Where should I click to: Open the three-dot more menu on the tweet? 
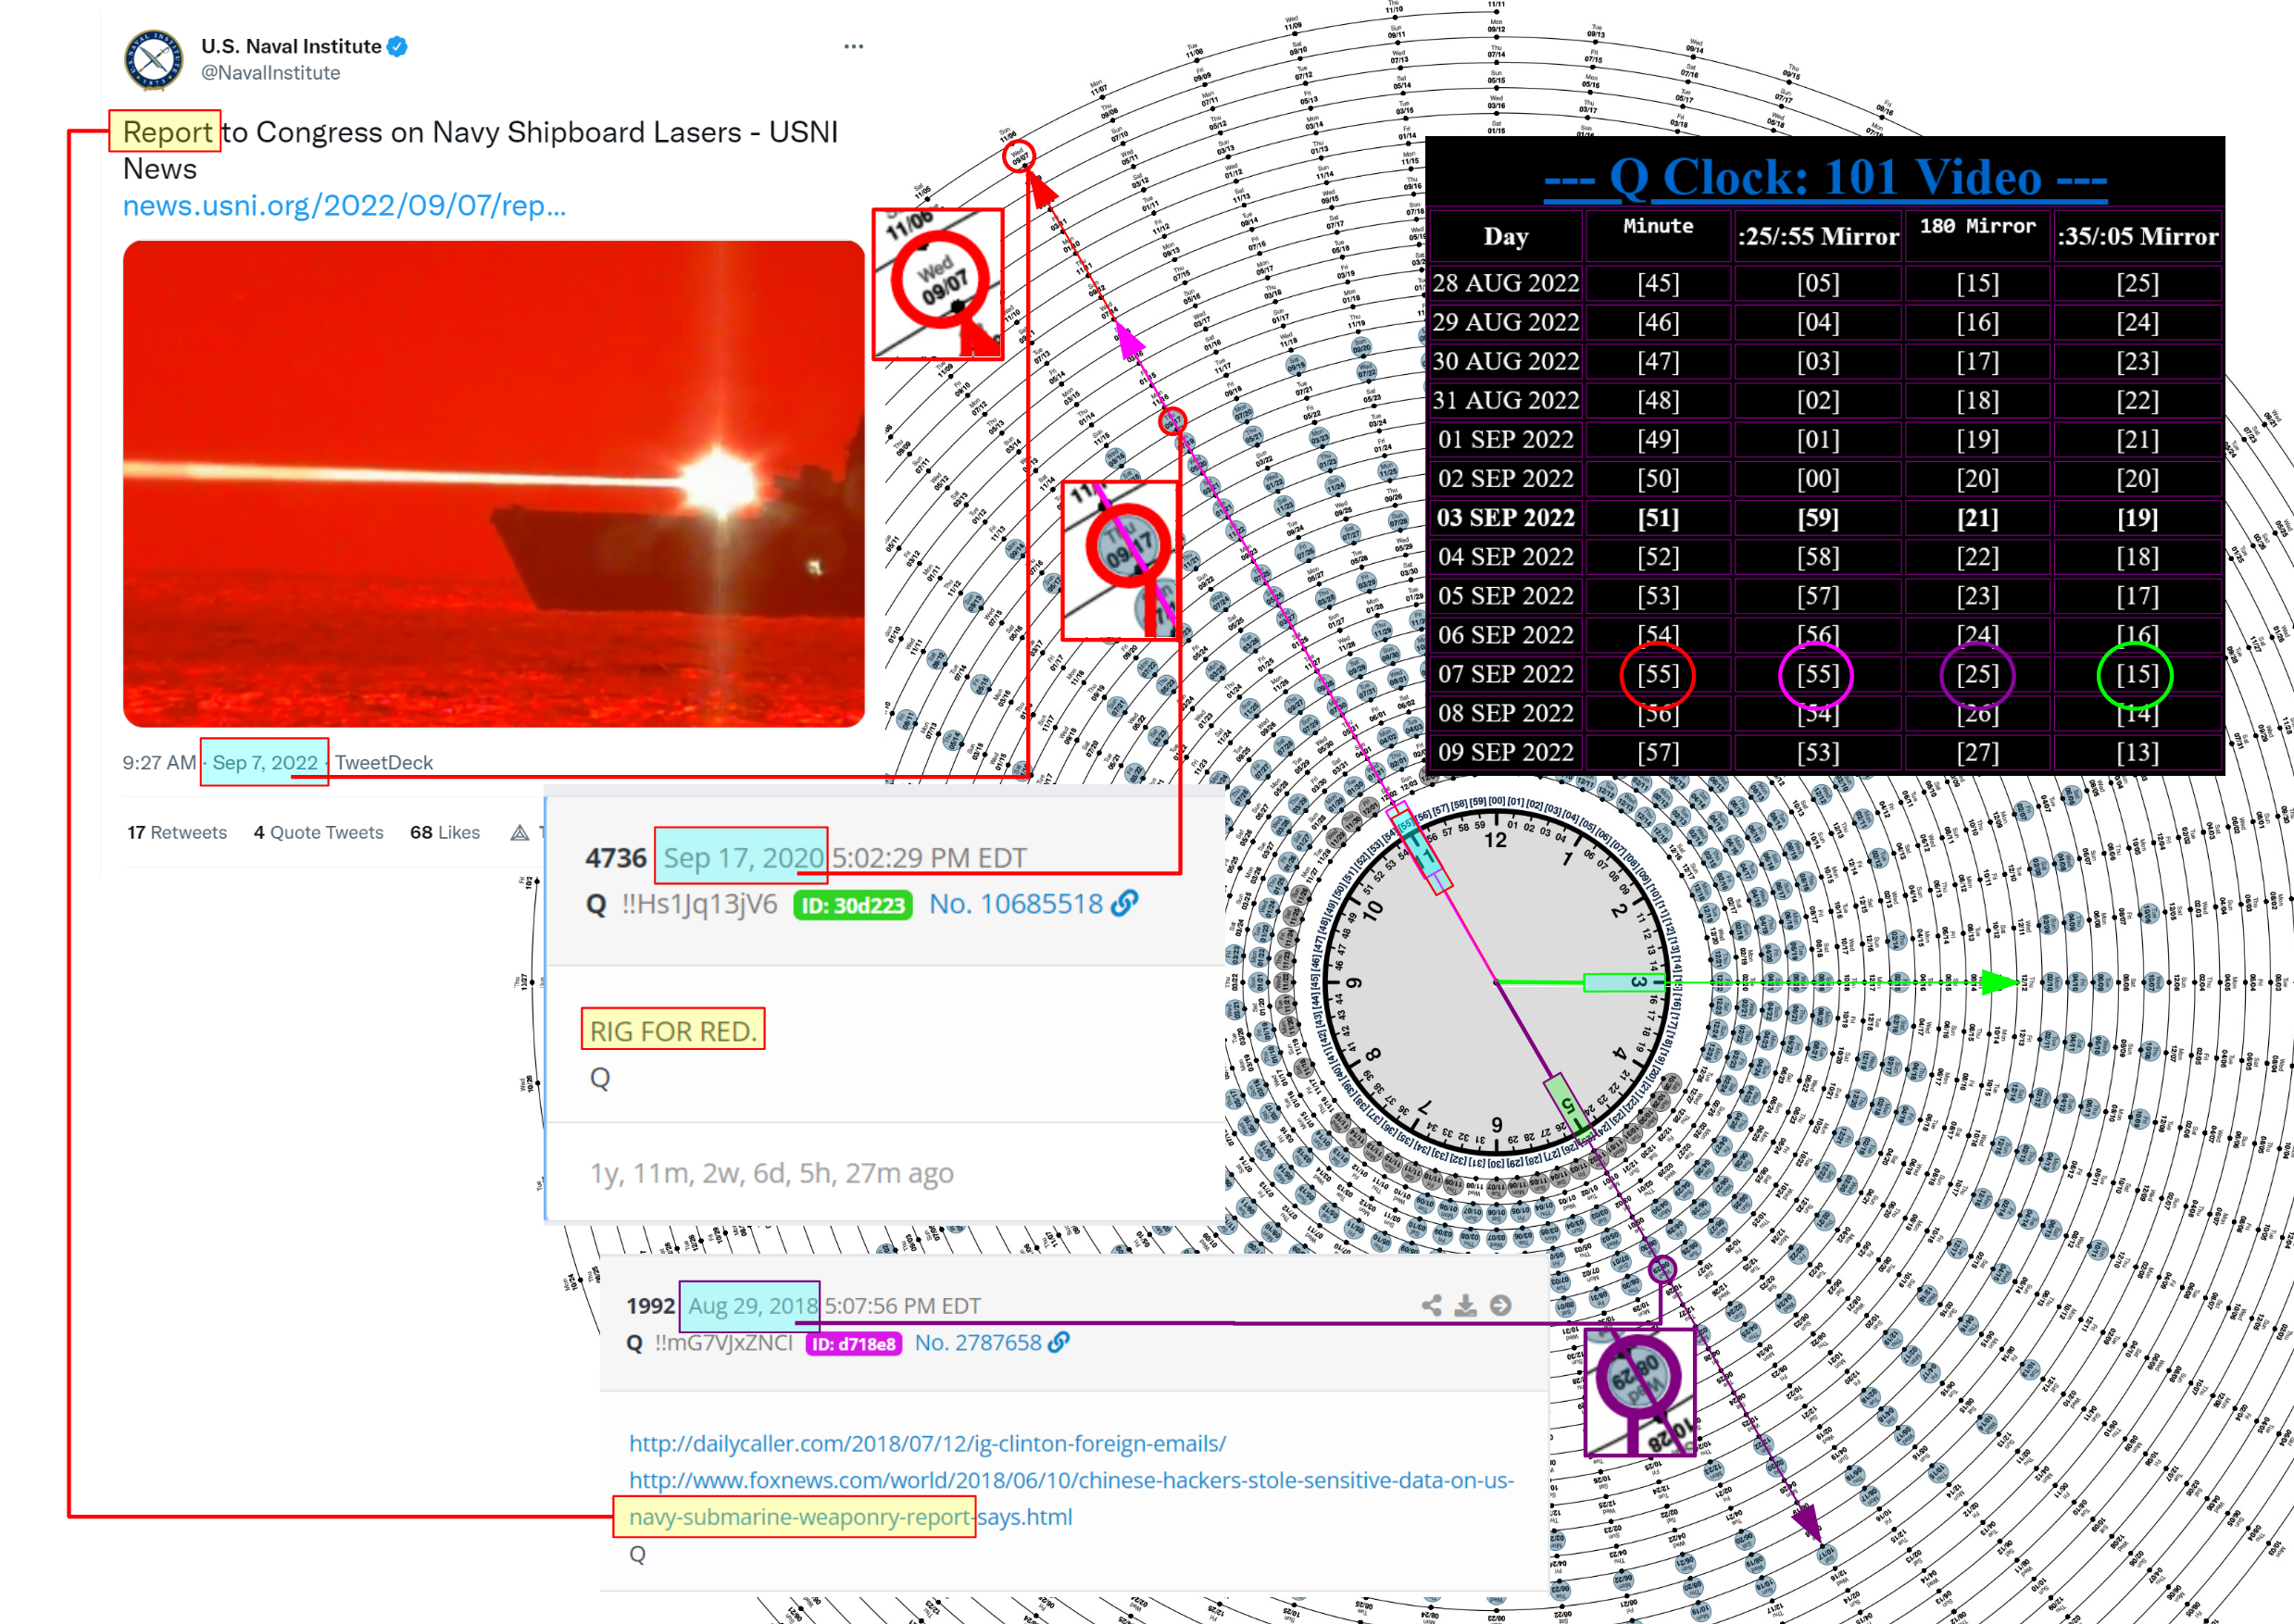click(x=853, y=46)
